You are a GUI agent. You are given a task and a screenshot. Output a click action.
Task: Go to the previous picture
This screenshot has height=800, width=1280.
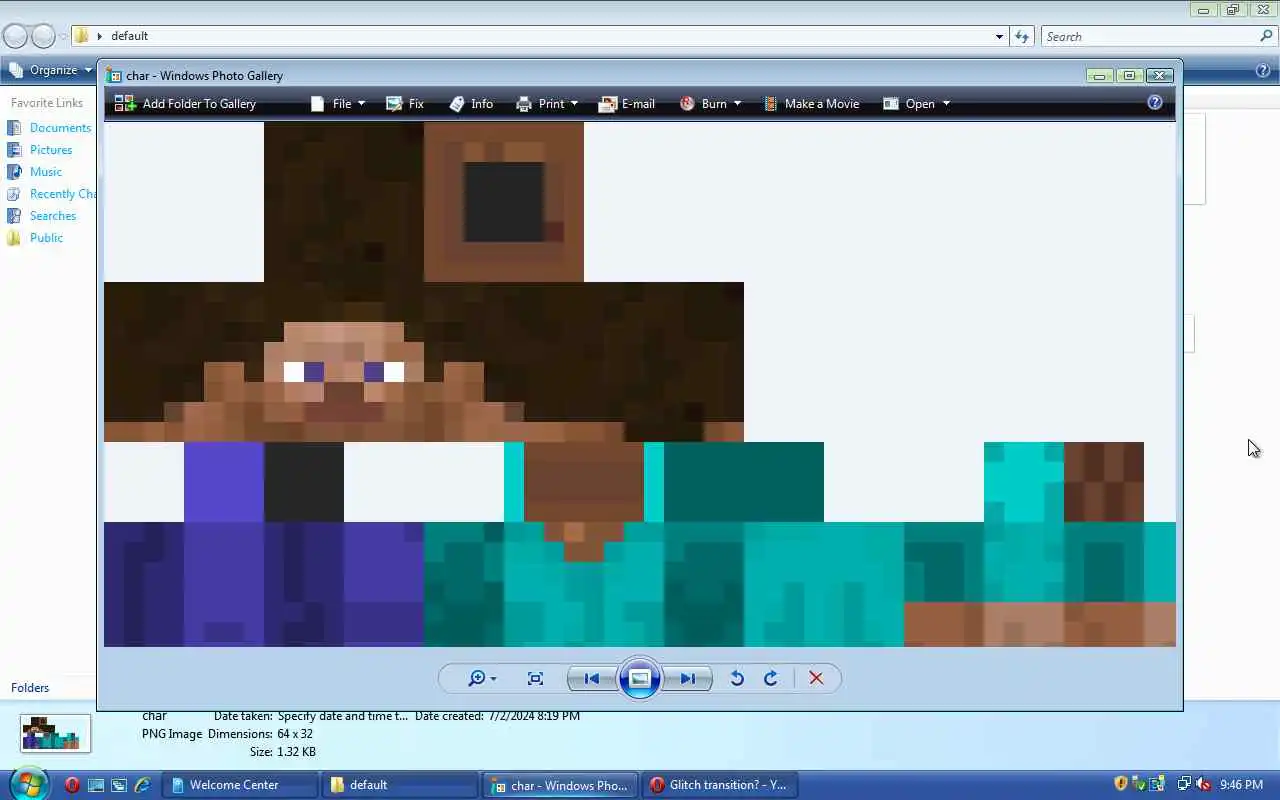click(591, 678)
